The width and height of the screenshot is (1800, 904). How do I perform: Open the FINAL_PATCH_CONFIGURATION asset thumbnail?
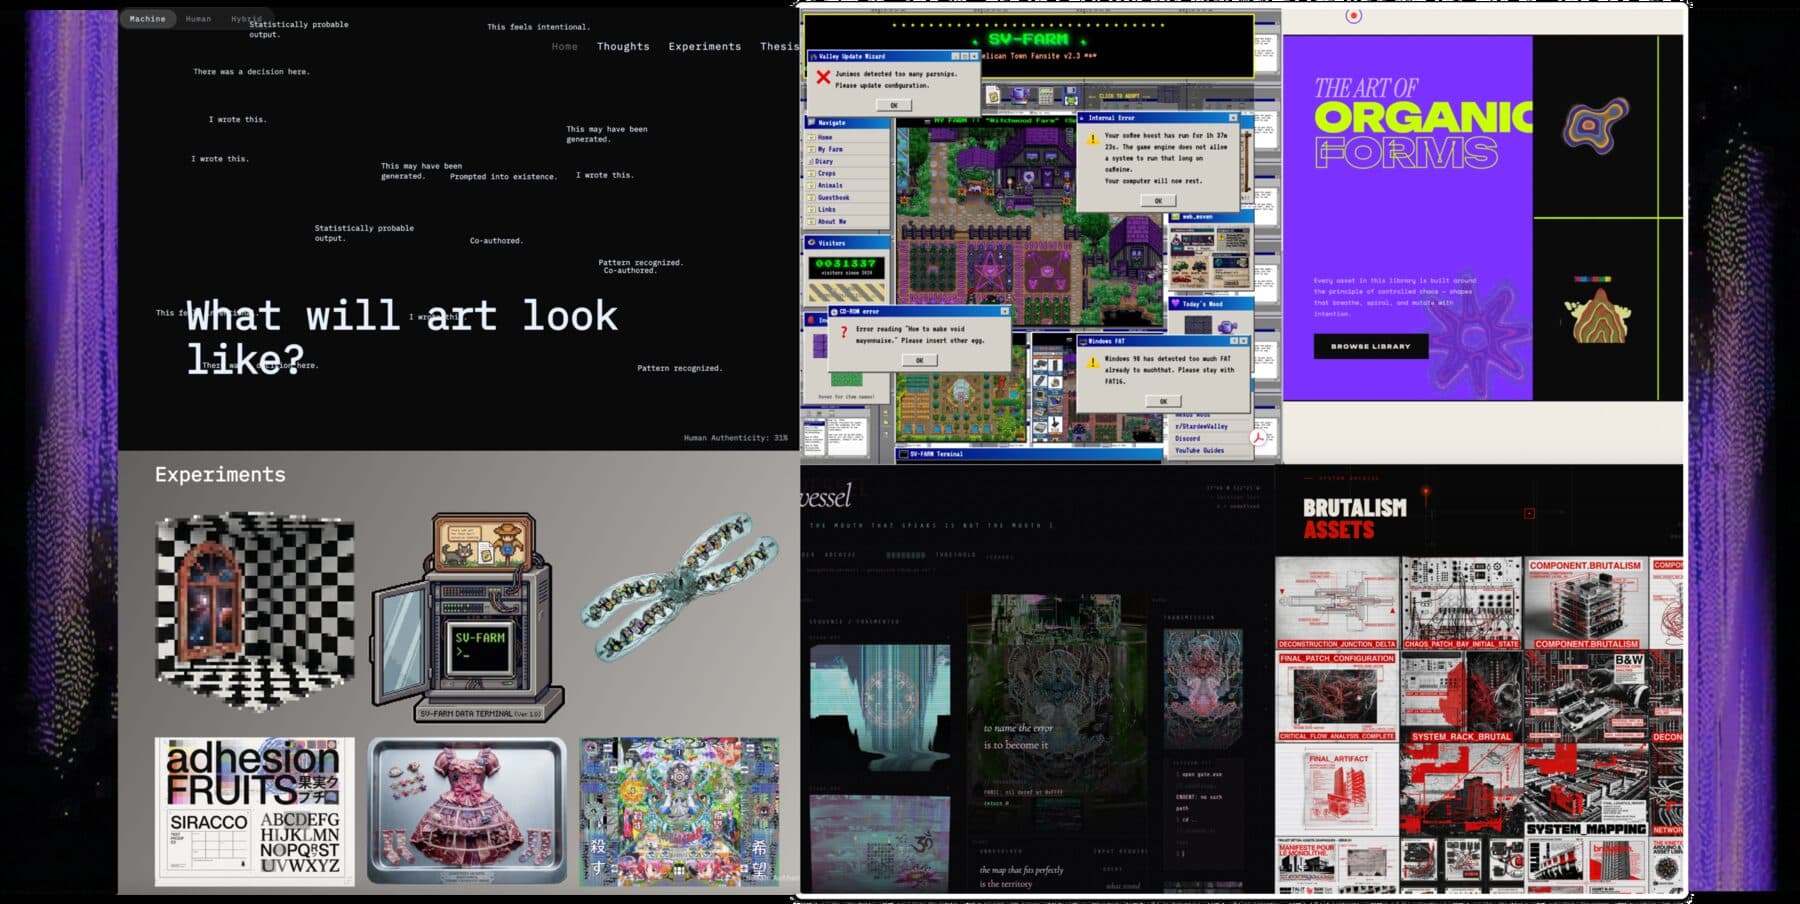click(1337, 696)
